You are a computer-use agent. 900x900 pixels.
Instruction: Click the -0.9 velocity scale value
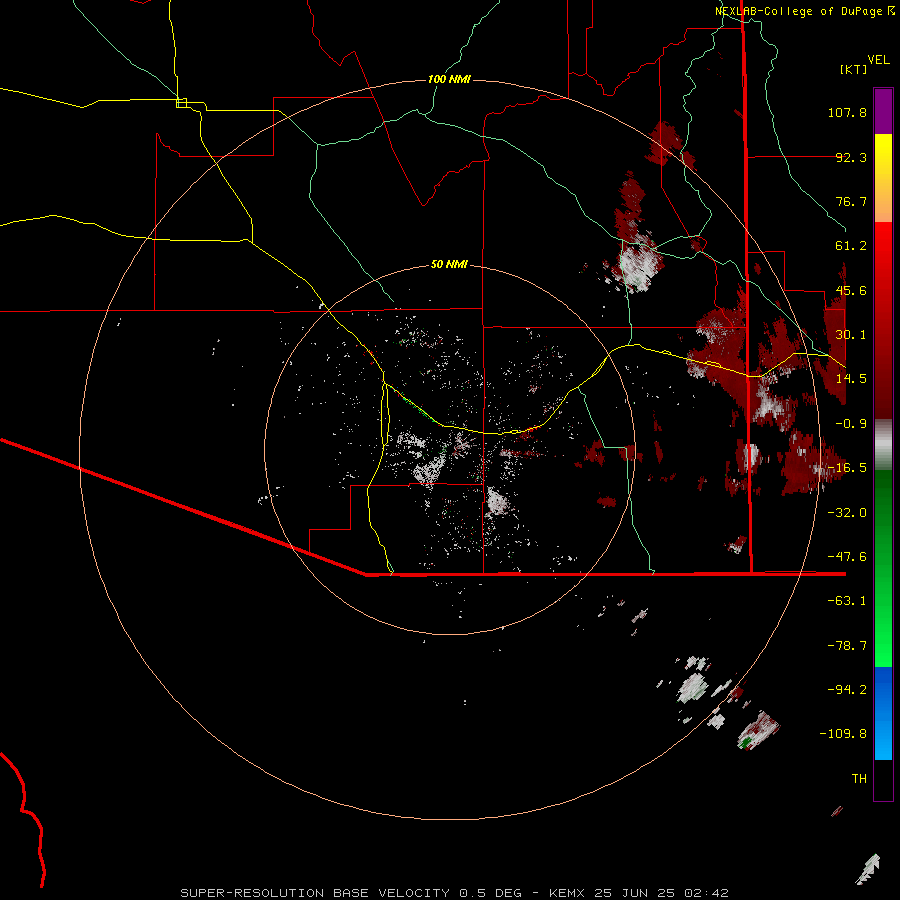pyautogui.click(x=851, y=424)
